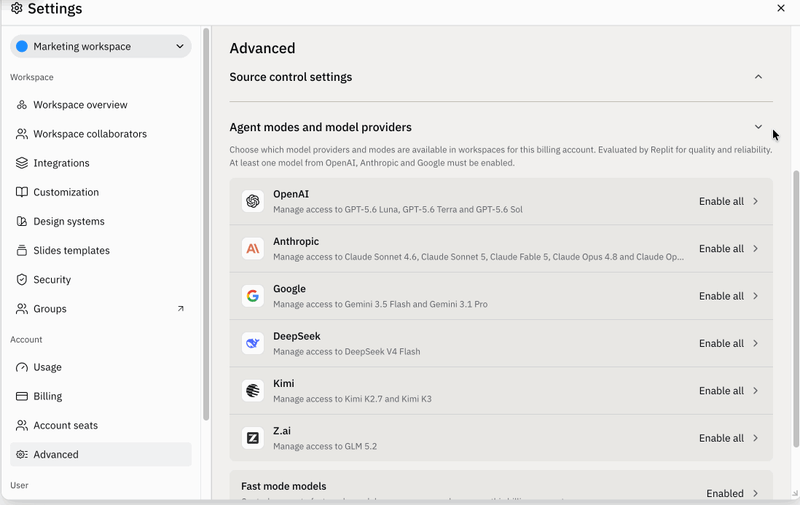Click Enable all for Google

(721, 296)
